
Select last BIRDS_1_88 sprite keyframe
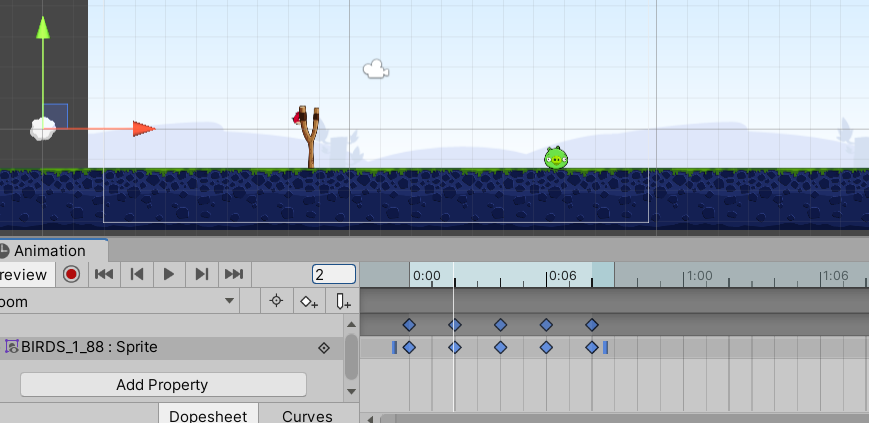(x=592, y=348)
